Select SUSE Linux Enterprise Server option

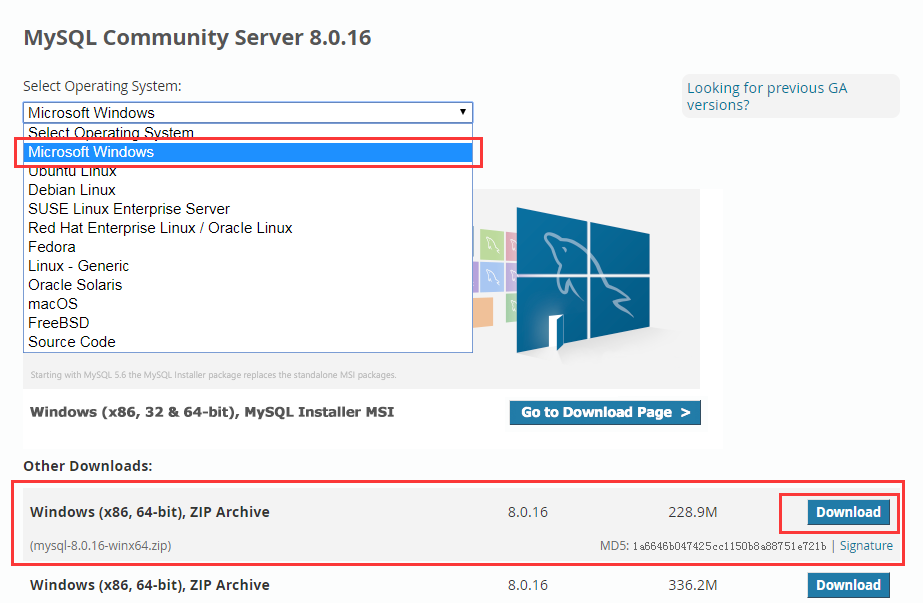[x=129, y=209]
